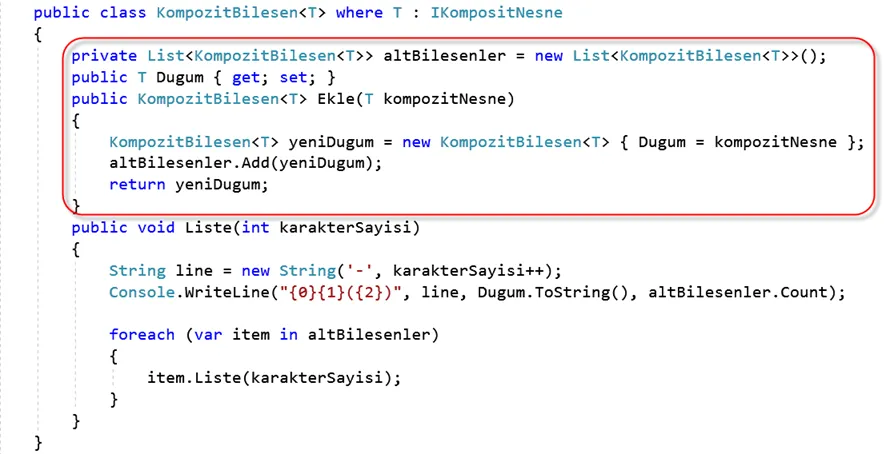Image resolution: width=894 pixels, height=454 pixels.
Task: Click the Ekle method name
Action: (336, 99)
